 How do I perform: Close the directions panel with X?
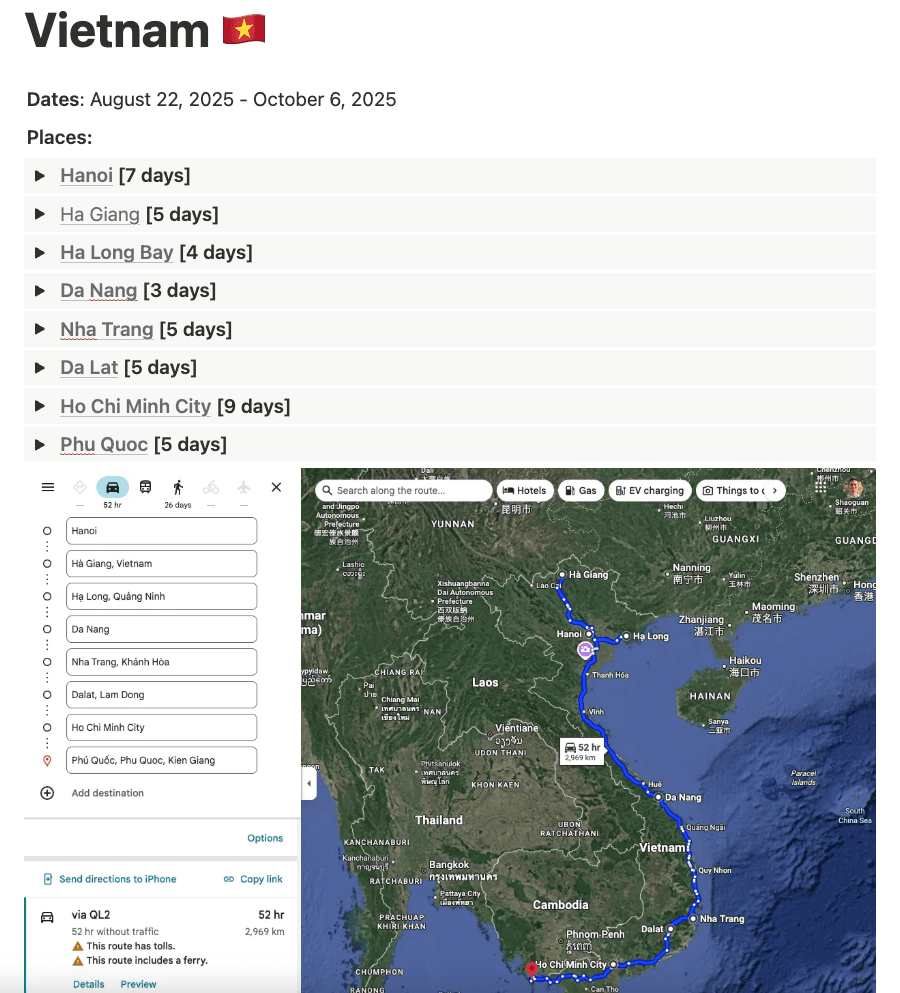click(x=277, y=487)
